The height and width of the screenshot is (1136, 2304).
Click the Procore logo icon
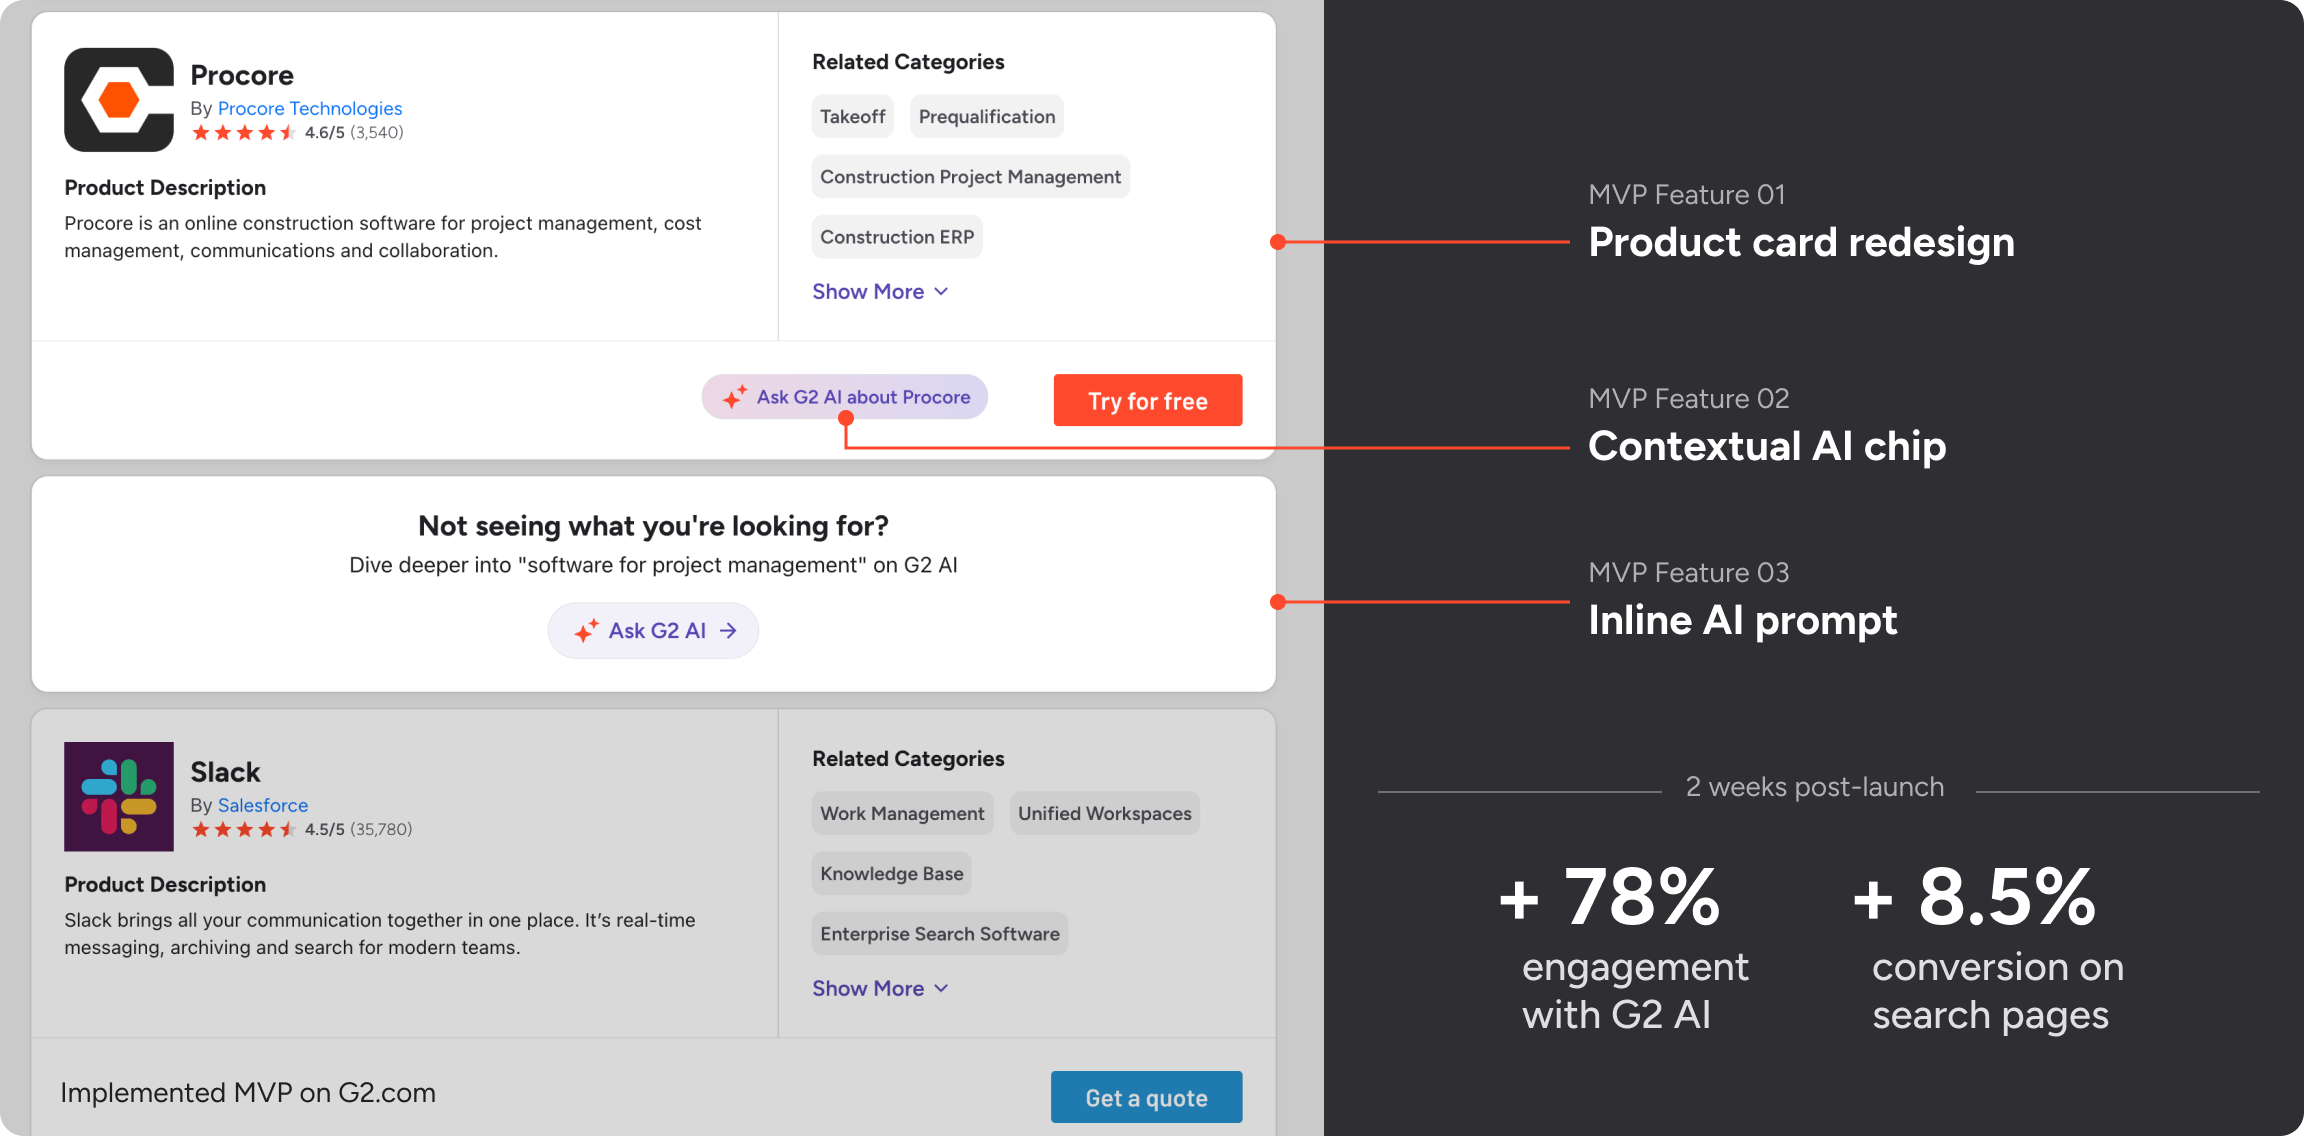[x=119, y=100]
